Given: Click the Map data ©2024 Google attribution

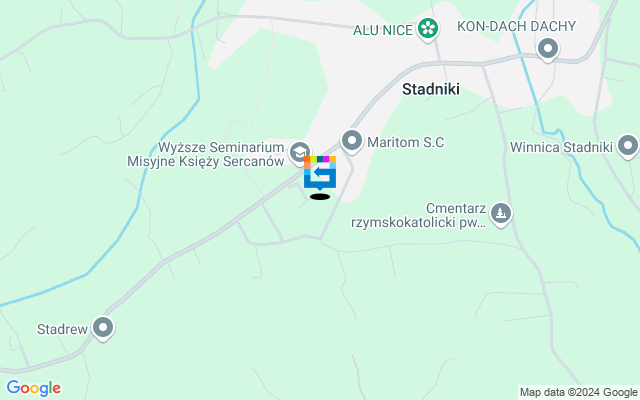Looking at the screenshot, I should click(578, 393).
